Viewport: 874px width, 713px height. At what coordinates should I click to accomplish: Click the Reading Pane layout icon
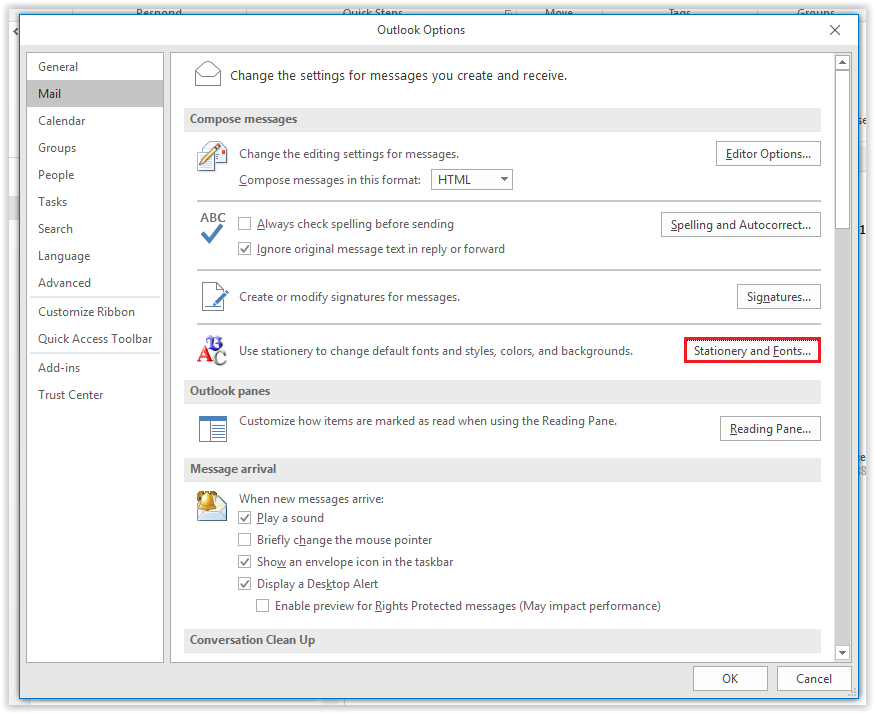click(x=212, y=429)
